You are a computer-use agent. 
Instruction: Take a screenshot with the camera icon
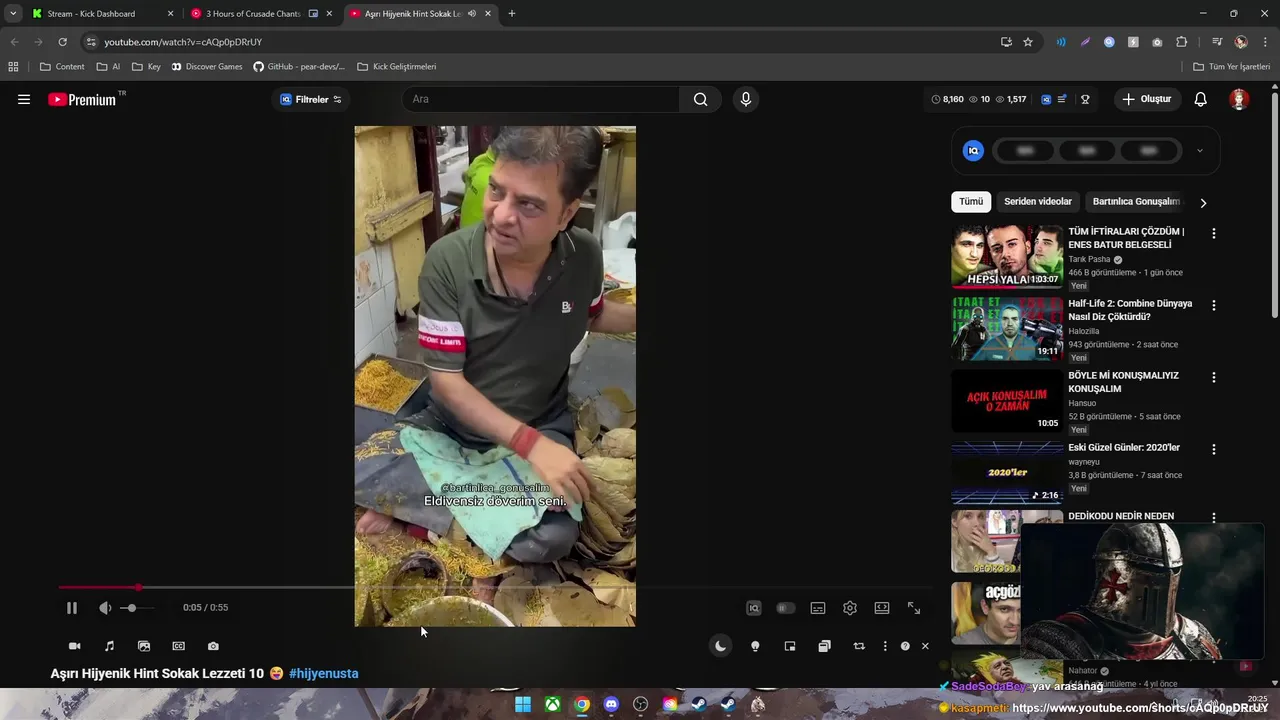213,646
